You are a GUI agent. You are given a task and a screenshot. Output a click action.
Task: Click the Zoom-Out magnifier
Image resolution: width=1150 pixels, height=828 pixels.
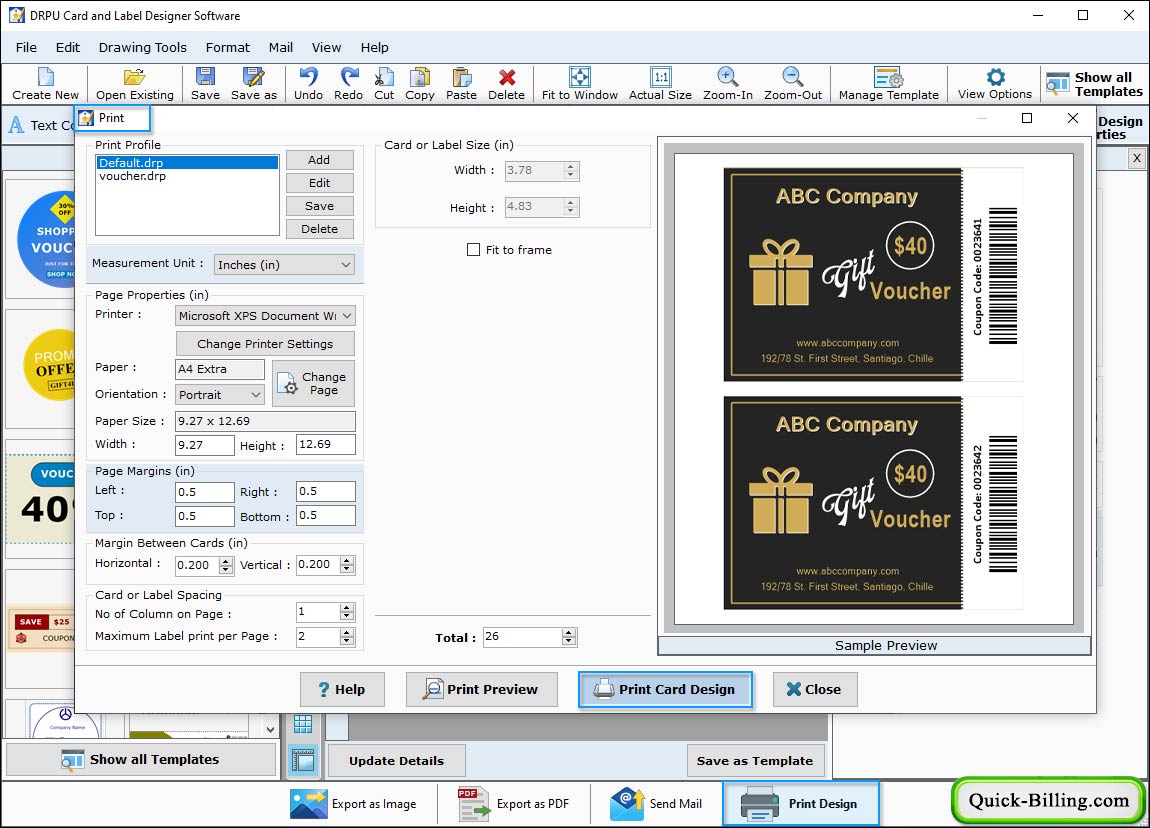pyautogui.click(x=793, y=84)
